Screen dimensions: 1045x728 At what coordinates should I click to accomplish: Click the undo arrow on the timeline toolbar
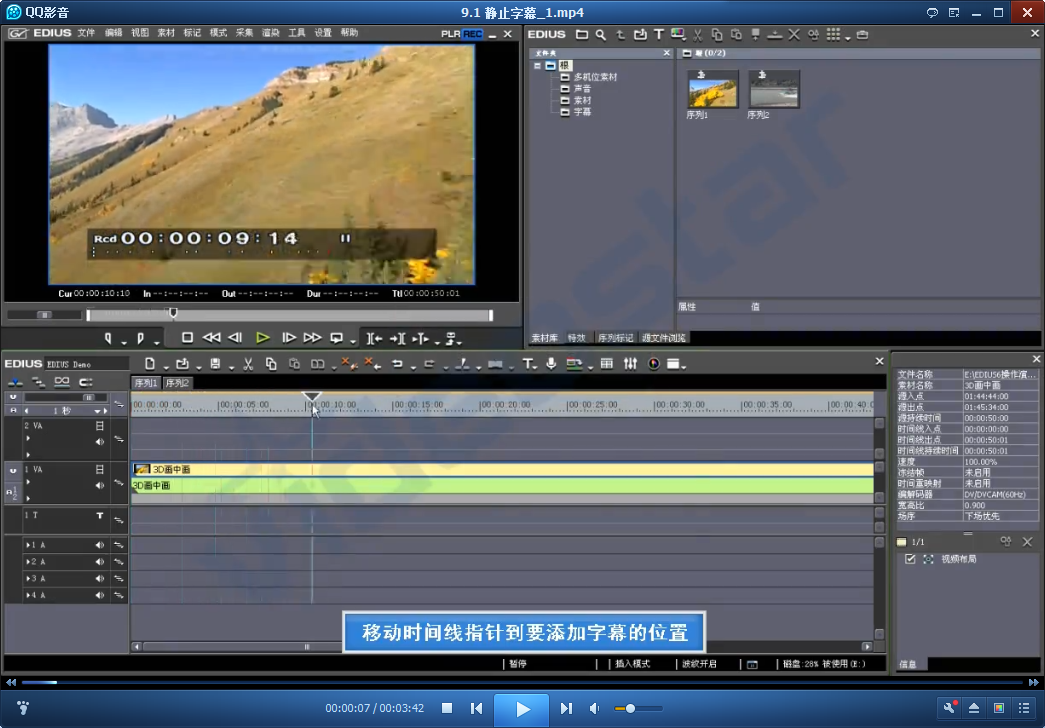point(397,363)
